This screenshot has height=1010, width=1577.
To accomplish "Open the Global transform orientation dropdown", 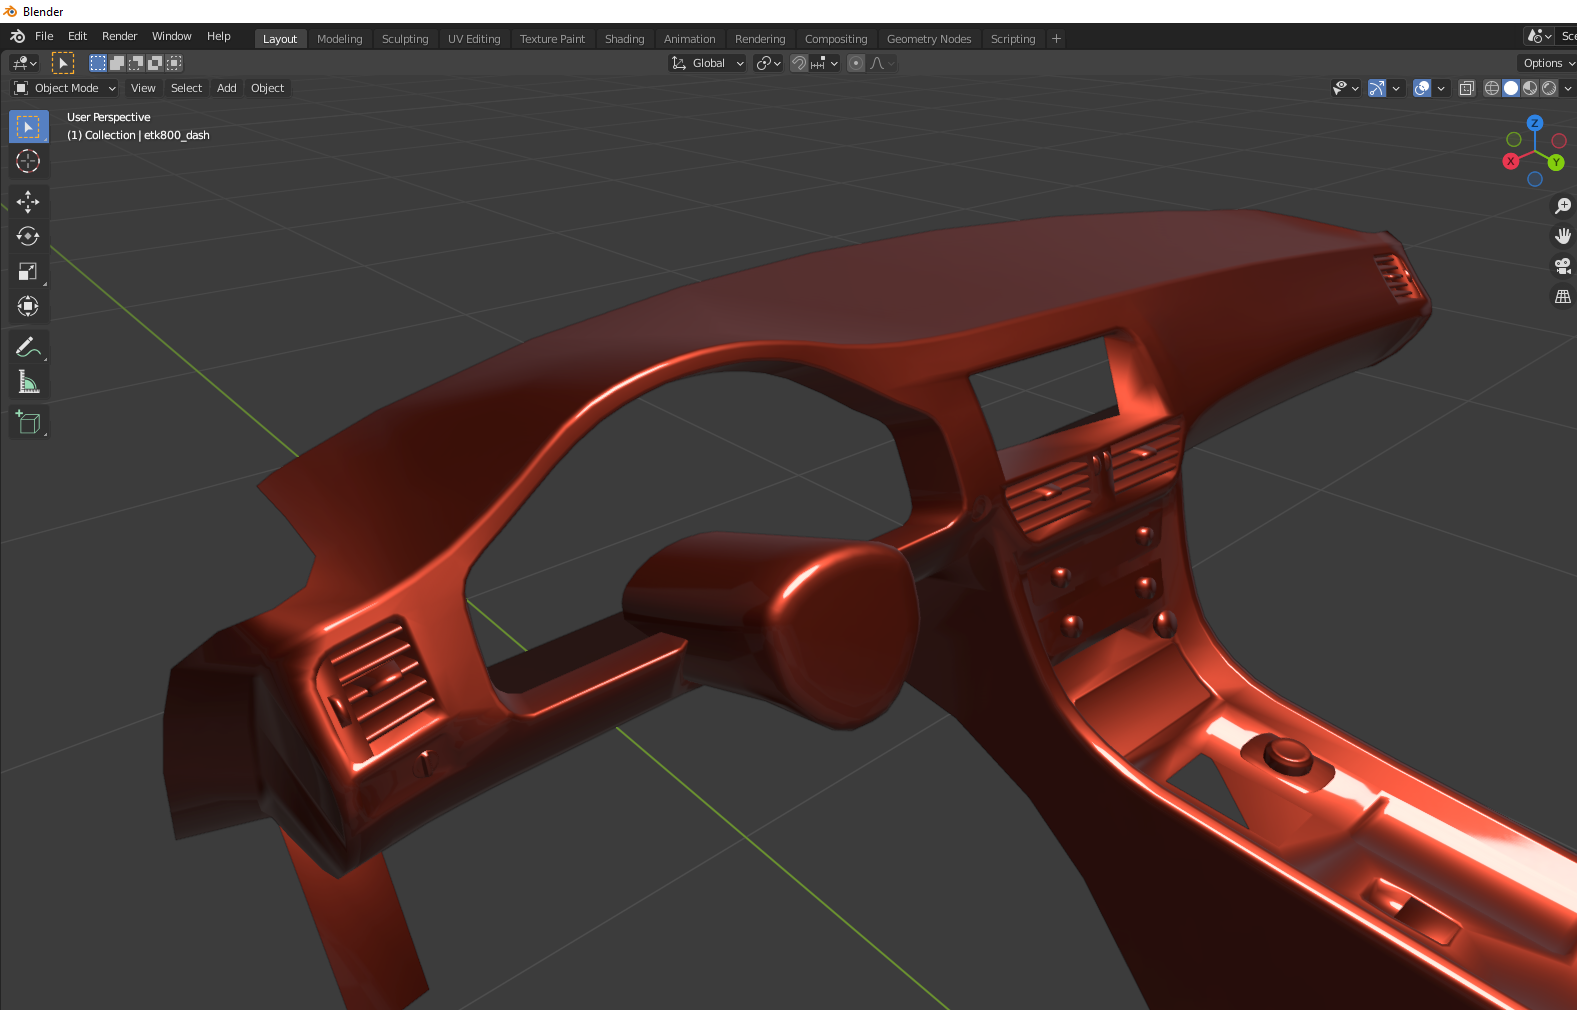I will 708,63.
